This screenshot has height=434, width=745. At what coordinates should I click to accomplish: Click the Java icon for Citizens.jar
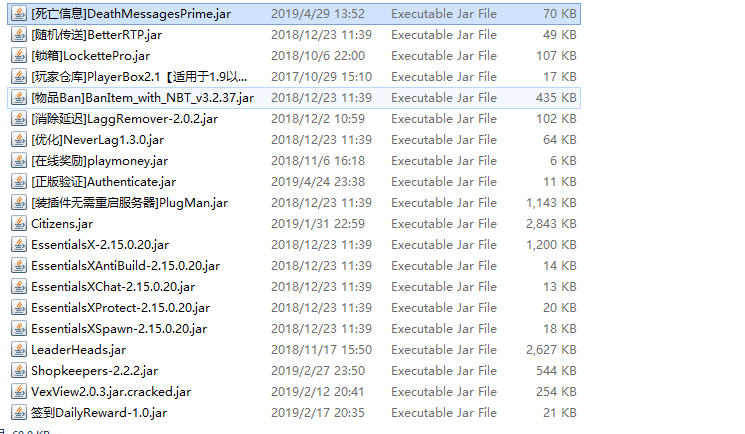tap(19, 223)
